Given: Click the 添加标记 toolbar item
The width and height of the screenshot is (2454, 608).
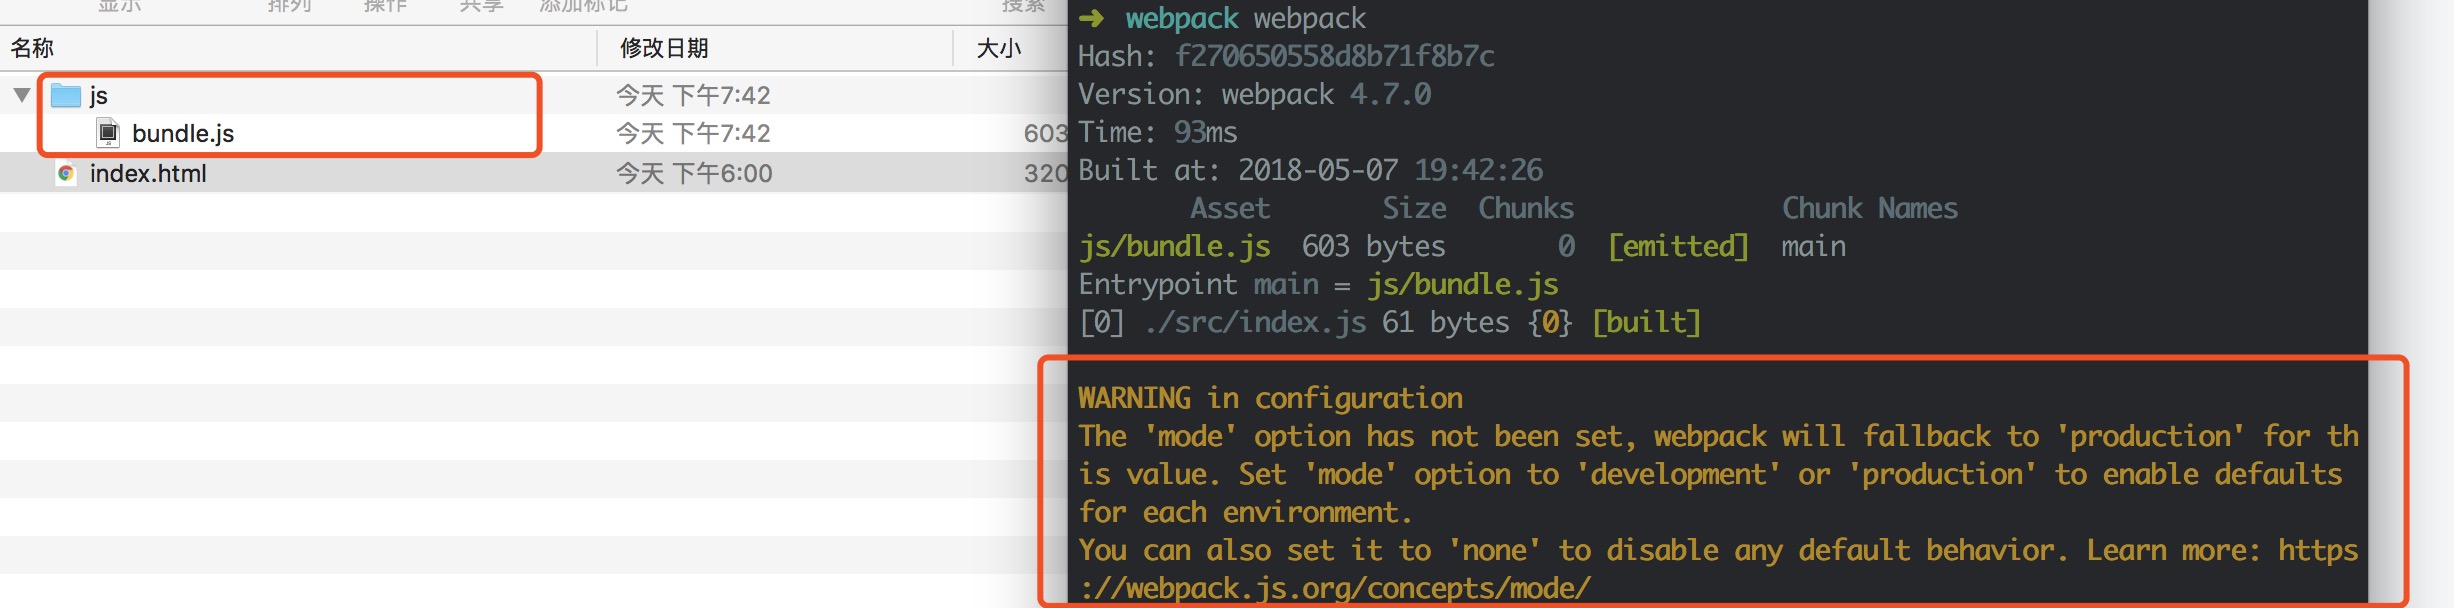Looking at the screenshot, I should (584, 6).
